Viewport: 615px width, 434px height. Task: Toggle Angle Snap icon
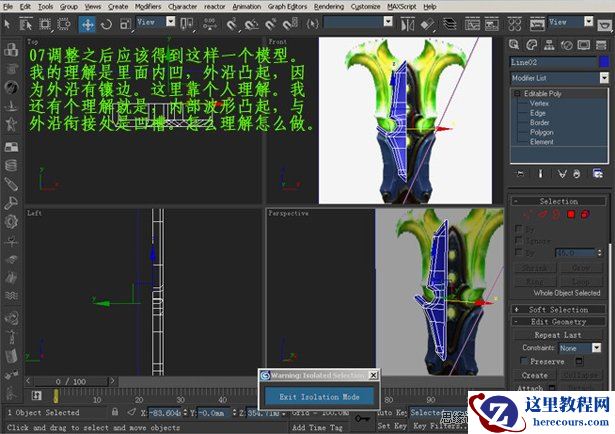click(x=251, y=24)
